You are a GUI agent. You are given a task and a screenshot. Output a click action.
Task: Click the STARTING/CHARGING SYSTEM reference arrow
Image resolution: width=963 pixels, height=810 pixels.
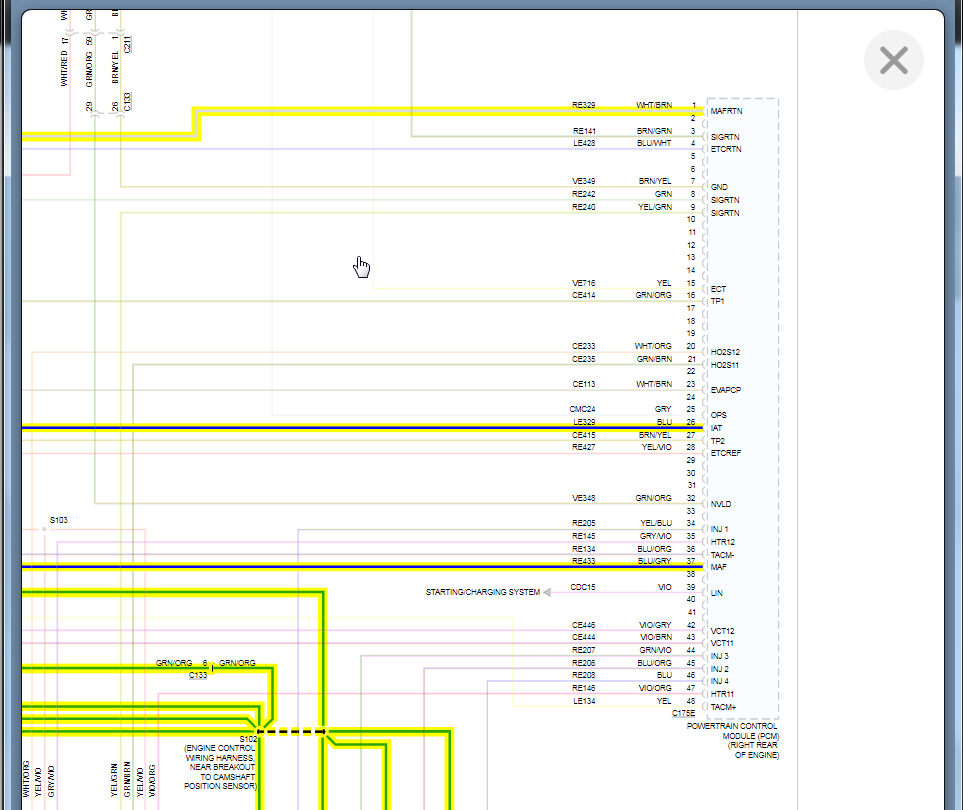[547, 592]
